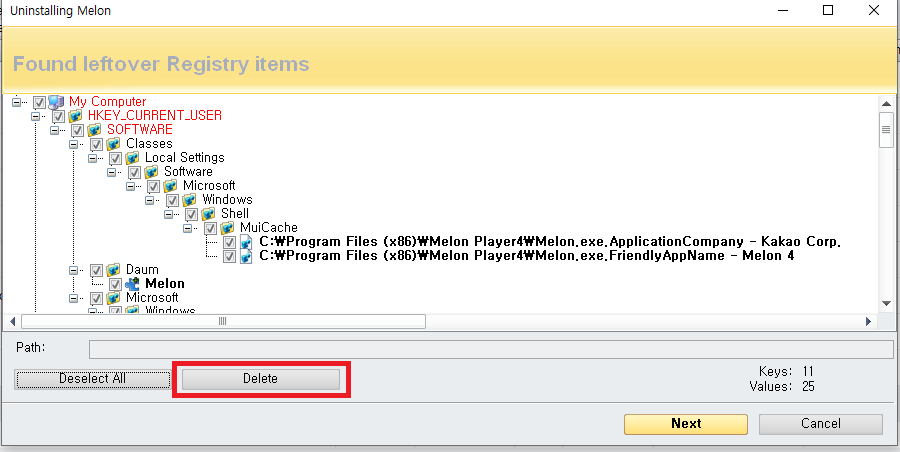The width and height of the screenshot is (900, 452).
Task: Collapse the Local Settings node
Action: [x=92, y=158]
